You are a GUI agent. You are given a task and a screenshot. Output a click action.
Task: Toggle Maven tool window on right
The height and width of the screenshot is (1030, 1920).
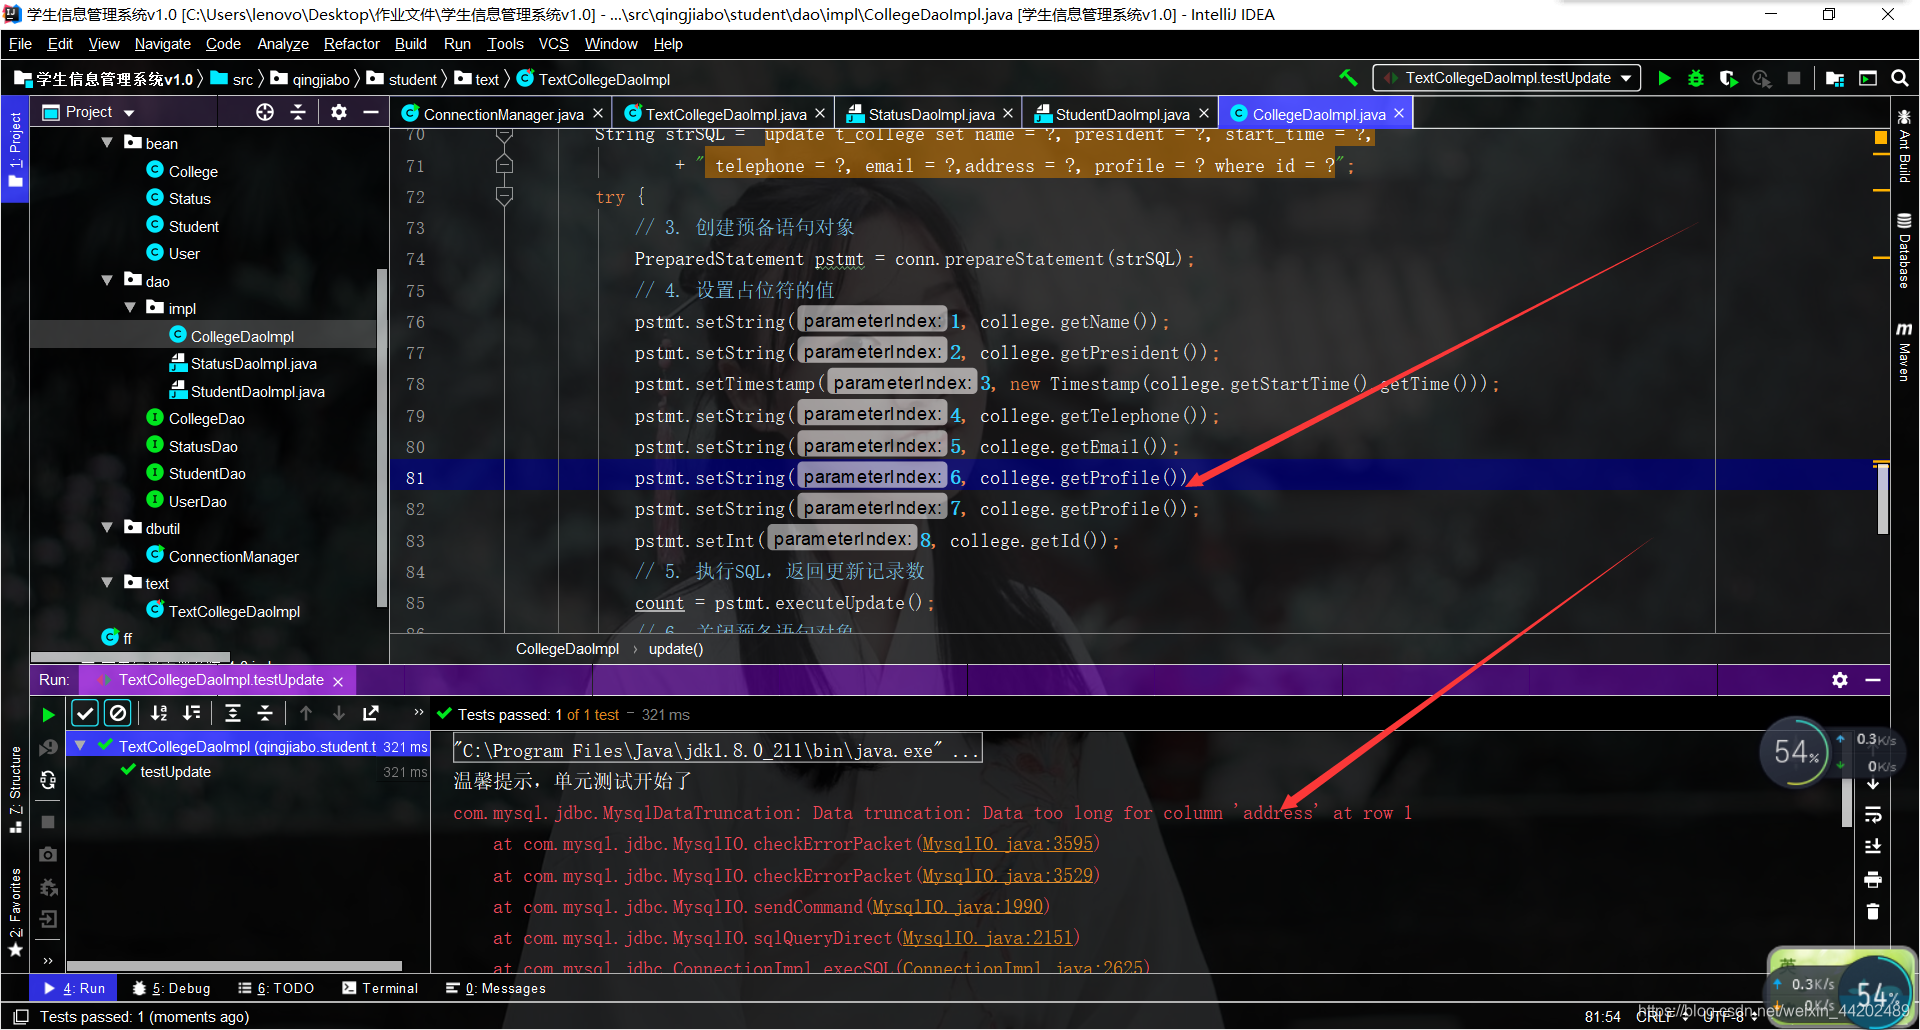pyautogui.click(x=1904, y=351)
